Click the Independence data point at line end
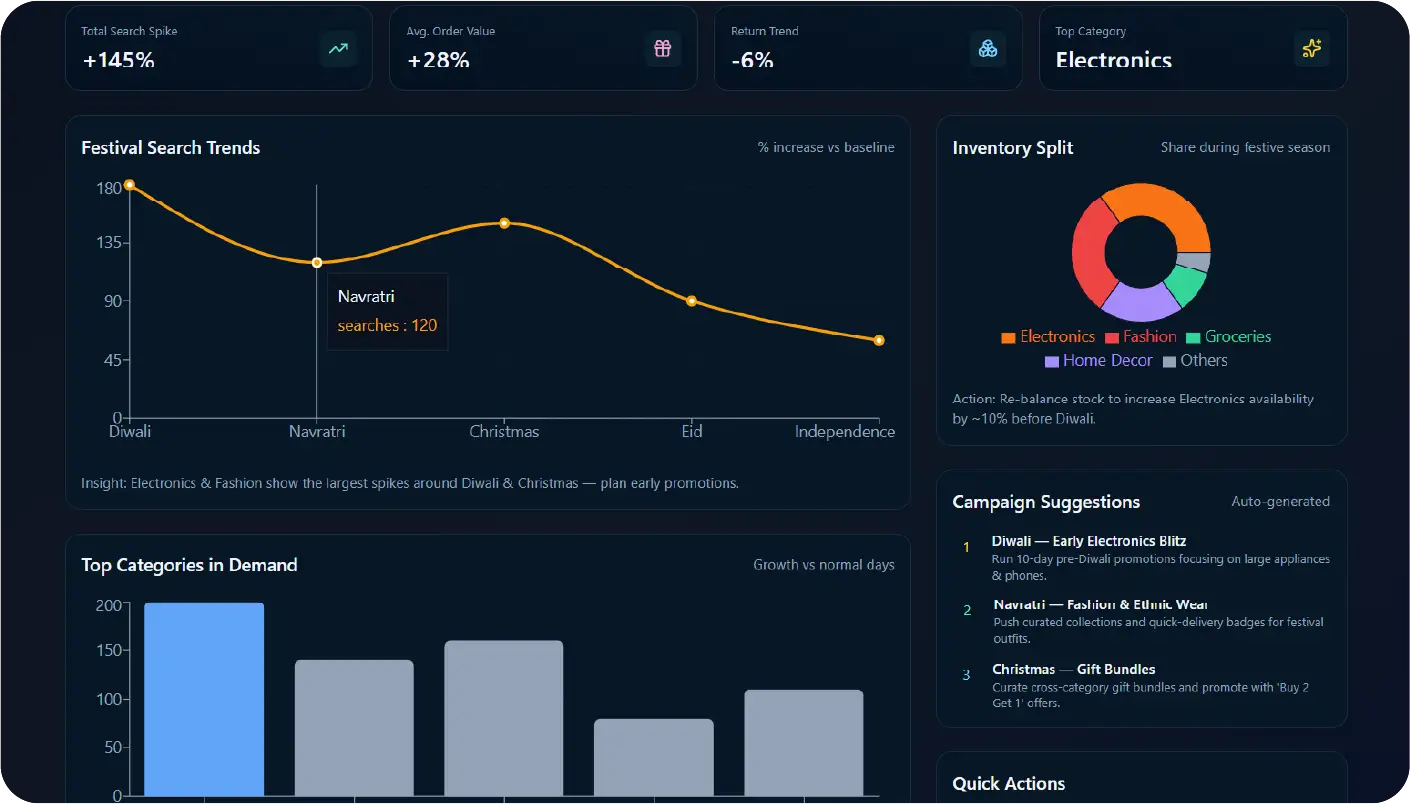 click(879, 341)
